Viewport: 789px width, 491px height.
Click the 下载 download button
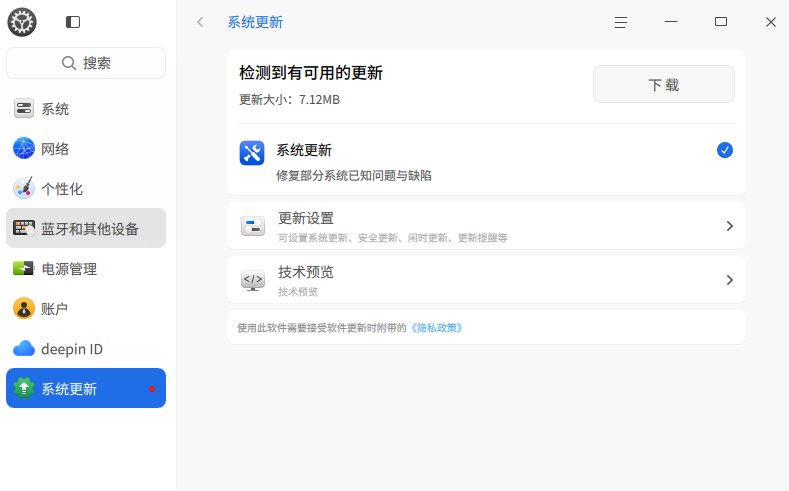coord(664,84)
